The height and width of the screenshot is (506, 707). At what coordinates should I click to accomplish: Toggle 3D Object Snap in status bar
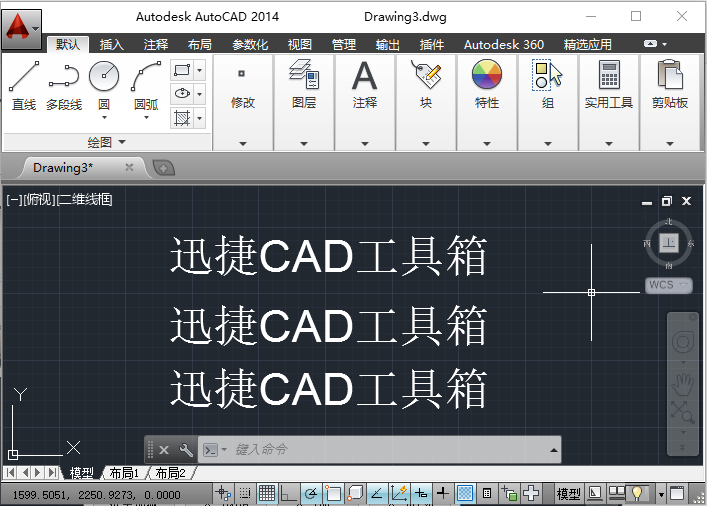355,493
